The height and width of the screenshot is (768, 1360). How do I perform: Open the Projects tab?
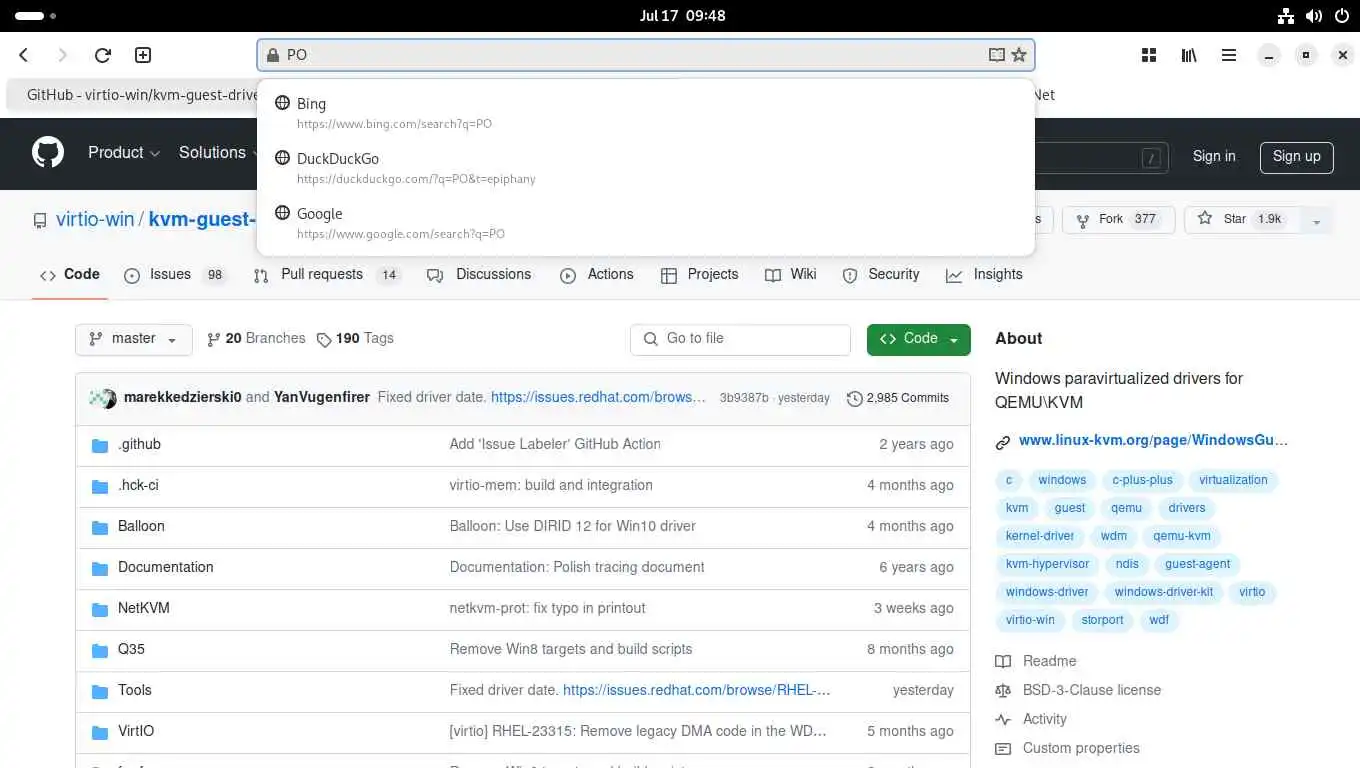[700, 275]
